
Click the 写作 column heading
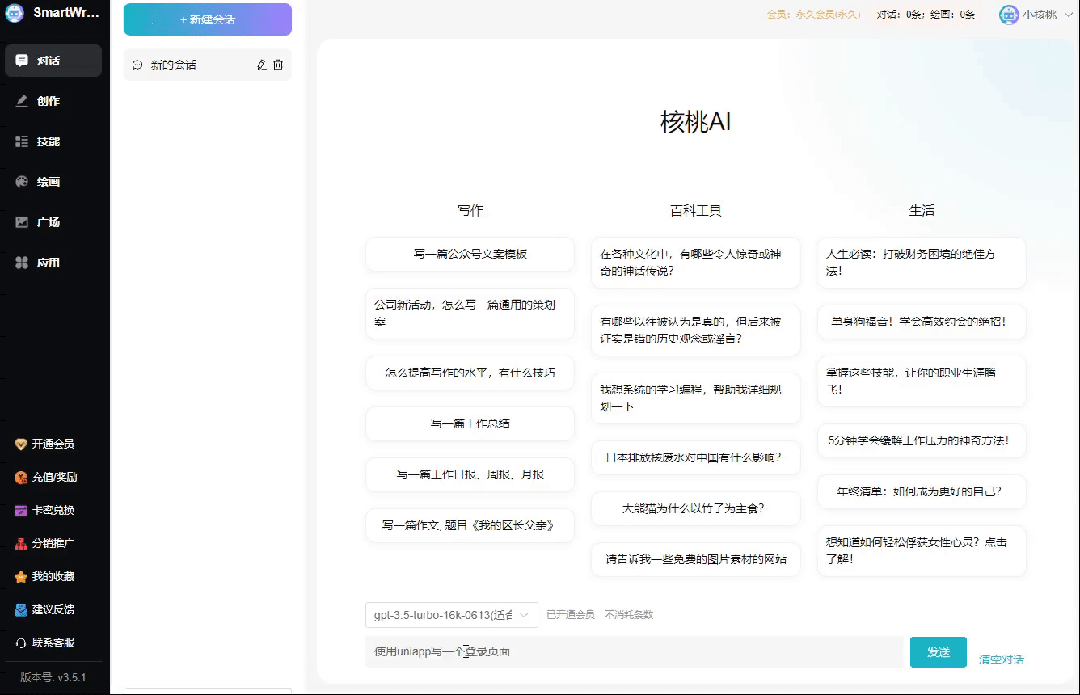click(470, 210)
